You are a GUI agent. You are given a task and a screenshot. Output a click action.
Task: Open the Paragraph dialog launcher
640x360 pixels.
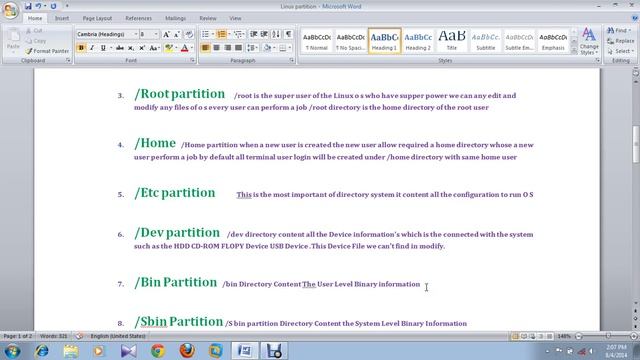pos(291,60)
